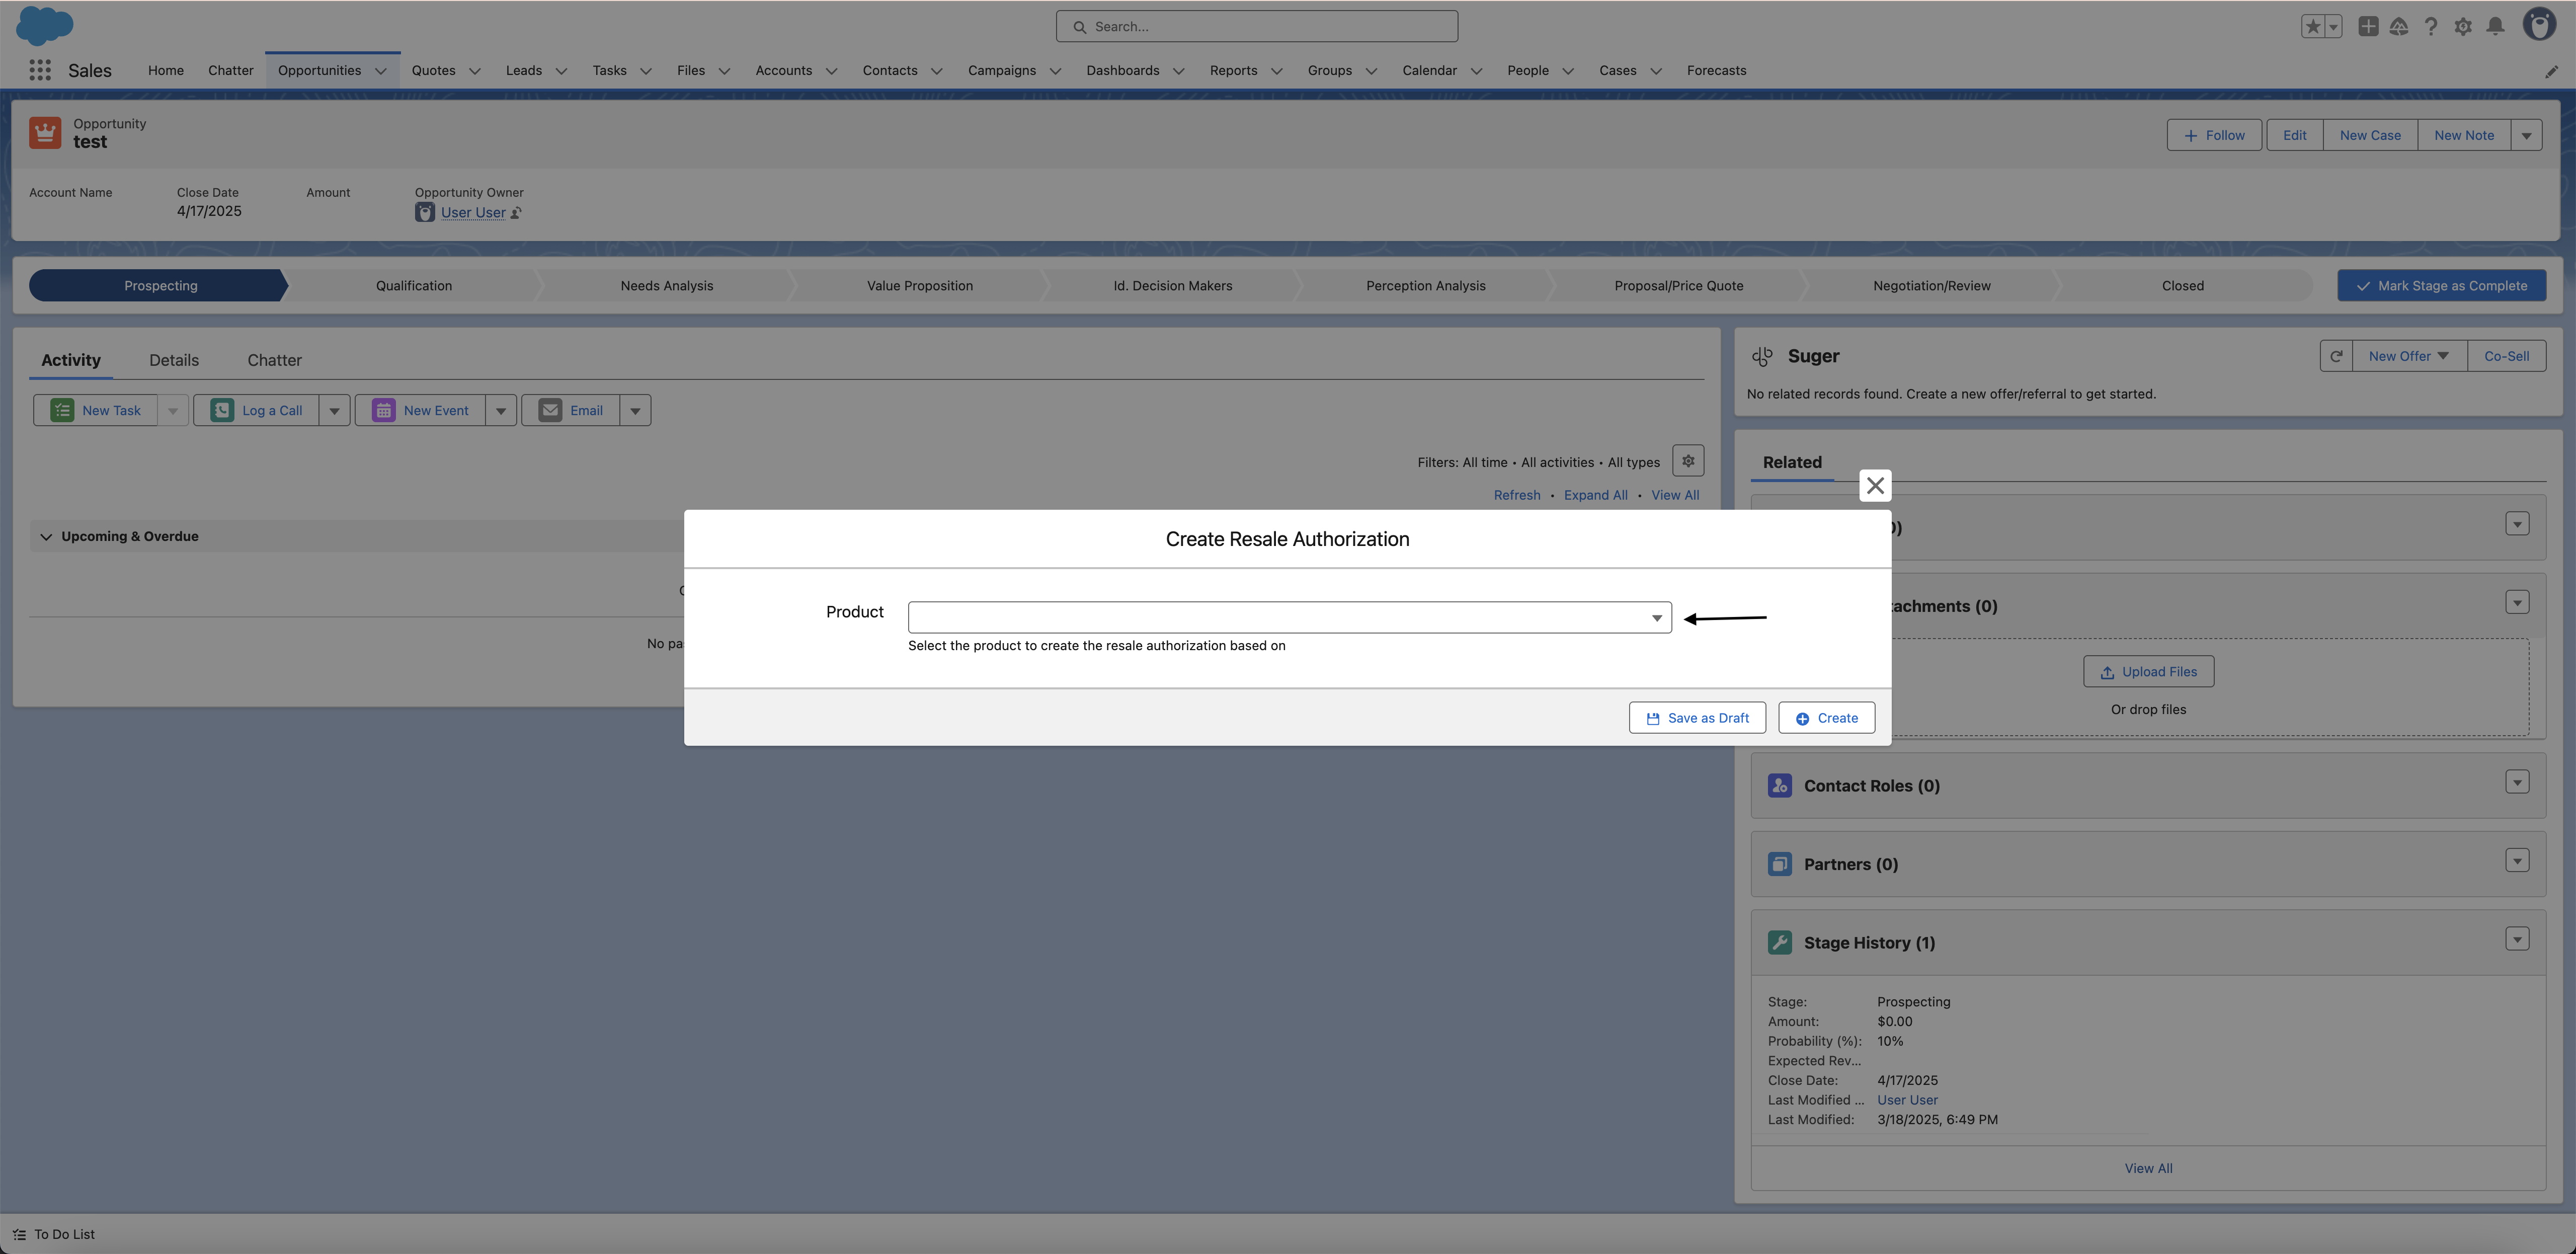Open the Product dropdown in dialog

1289,617
